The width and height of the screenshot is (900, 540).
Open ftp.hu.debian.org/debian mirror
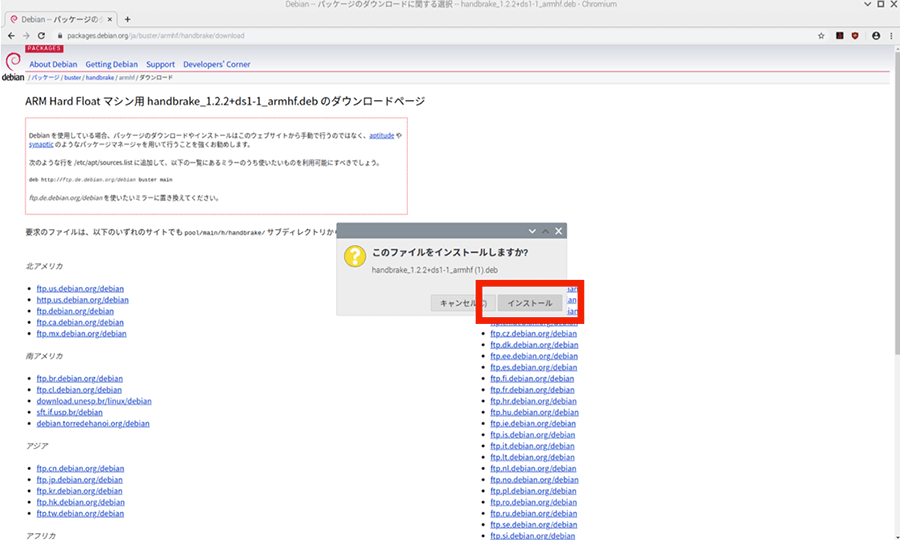click(534, 412)
